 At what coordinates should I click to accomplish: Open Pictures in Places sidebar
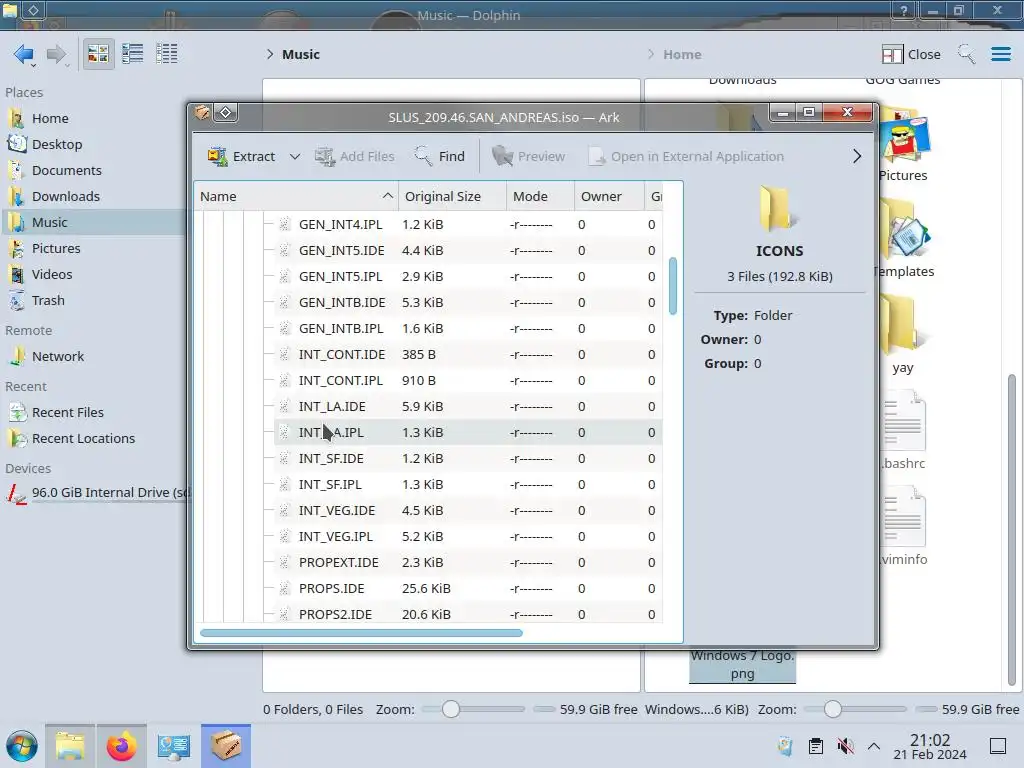point(95,249)
